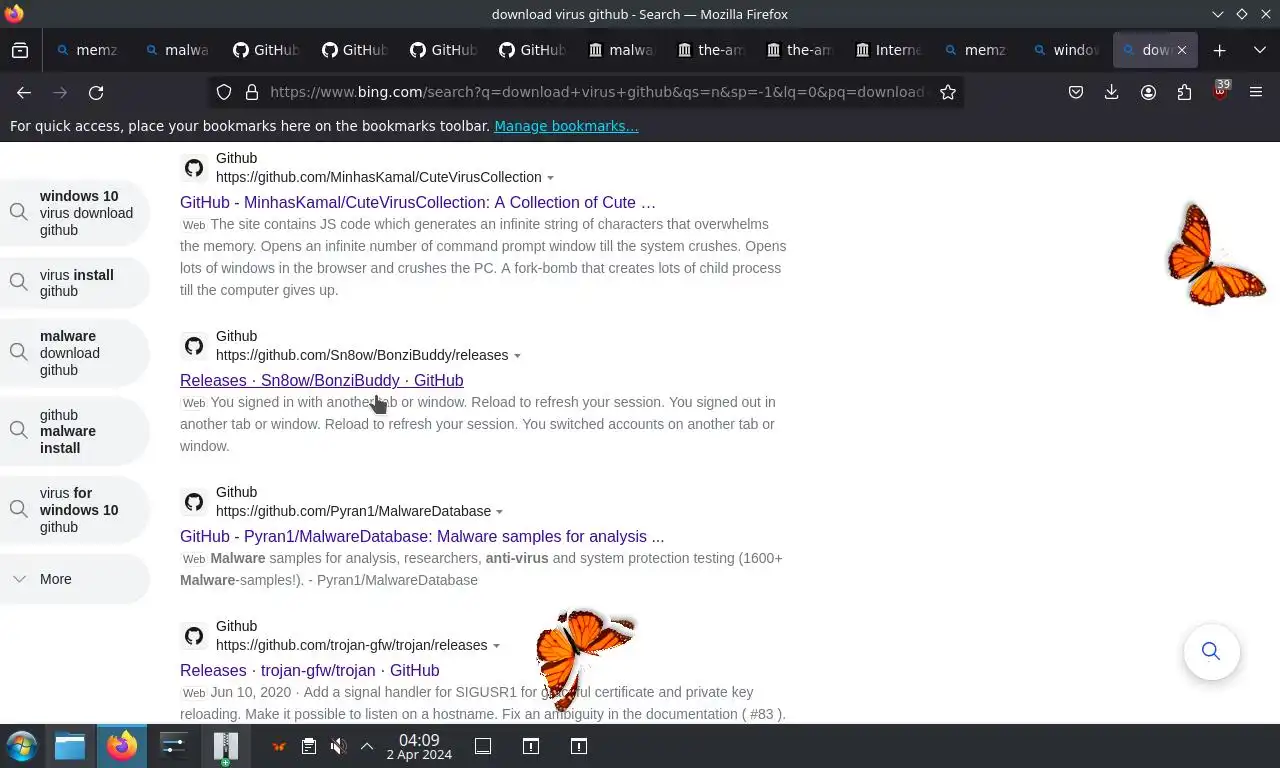
Task: Open system settings sliders taskbar icon
Action: pos(174,746)
